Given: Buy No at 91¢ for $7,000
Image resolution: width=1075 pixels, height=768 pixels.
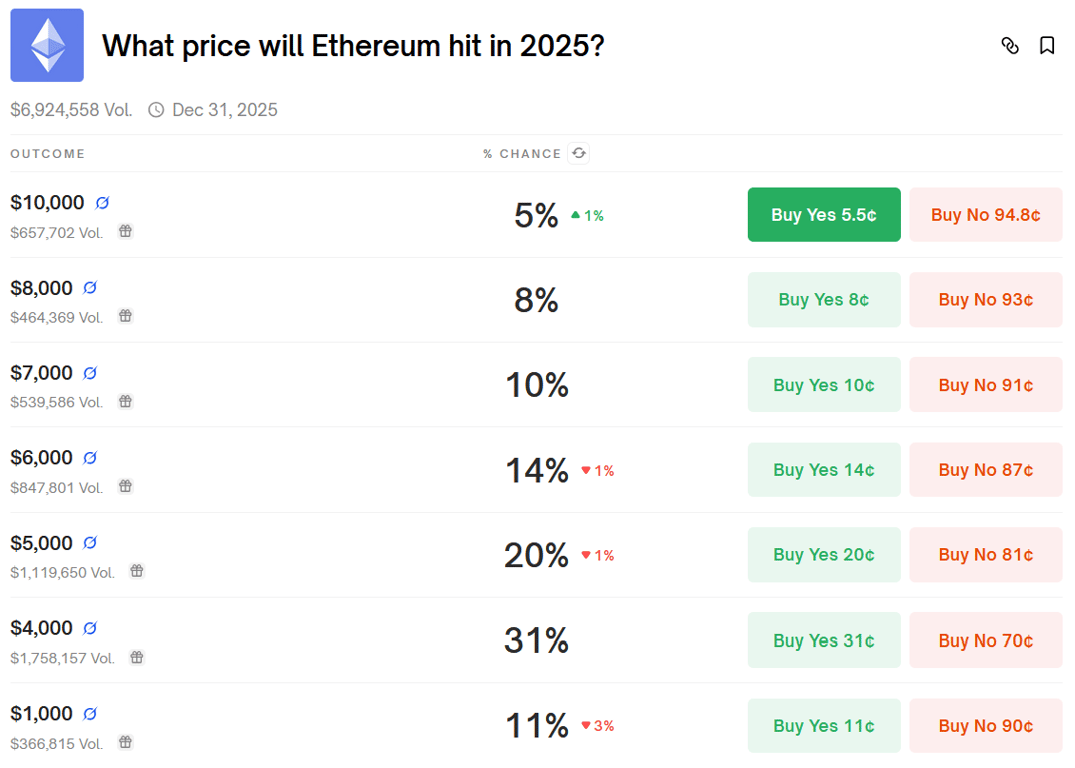Looking at the screenshot, I should point(985,384).
